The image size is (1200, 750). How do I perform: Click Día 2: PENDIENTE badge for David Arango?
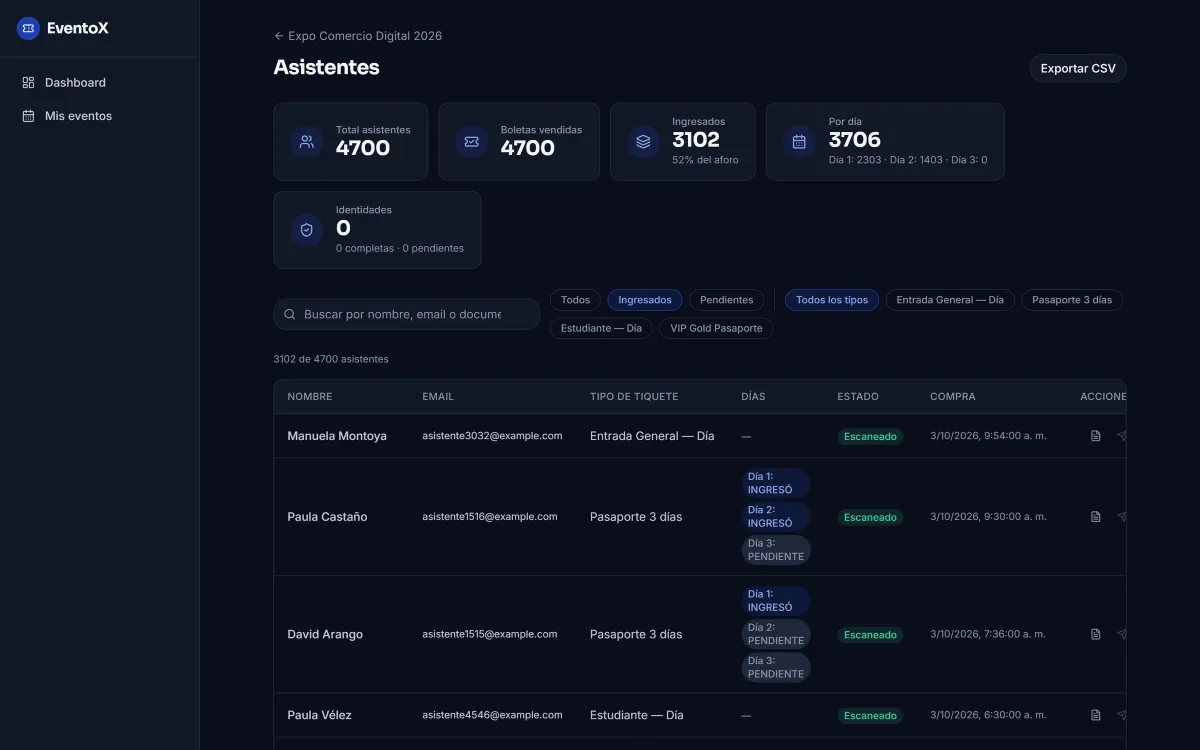[x=776, y=634]
